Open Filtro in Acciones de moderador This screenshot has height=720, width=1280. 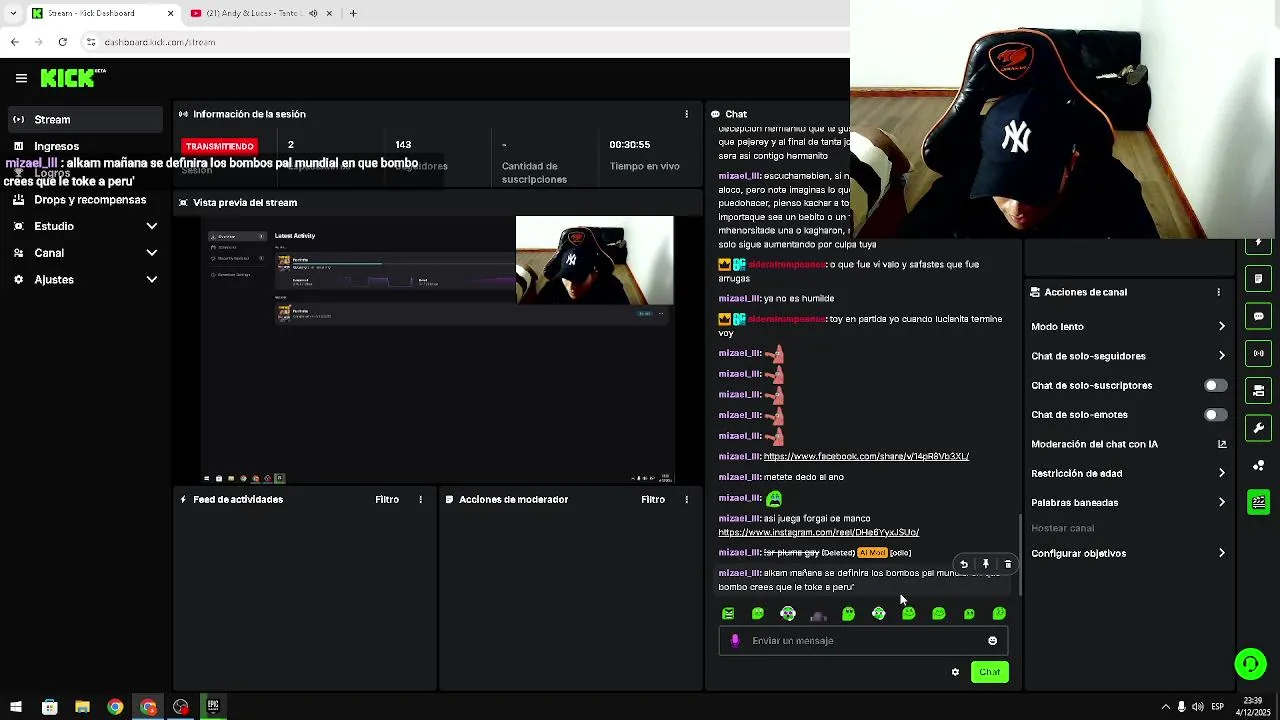point(653,499)
